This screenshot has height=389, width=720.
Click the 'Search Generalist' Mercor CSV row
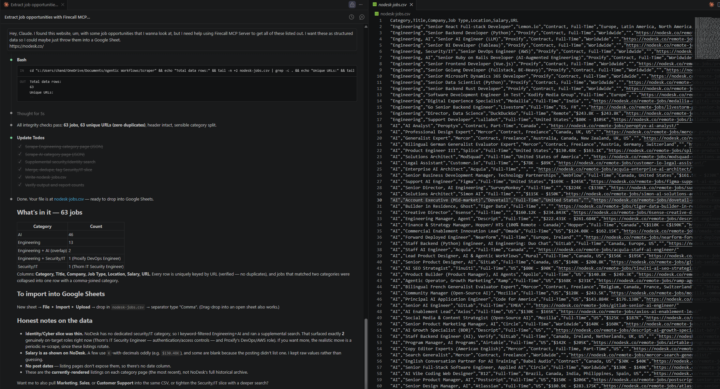541,355
